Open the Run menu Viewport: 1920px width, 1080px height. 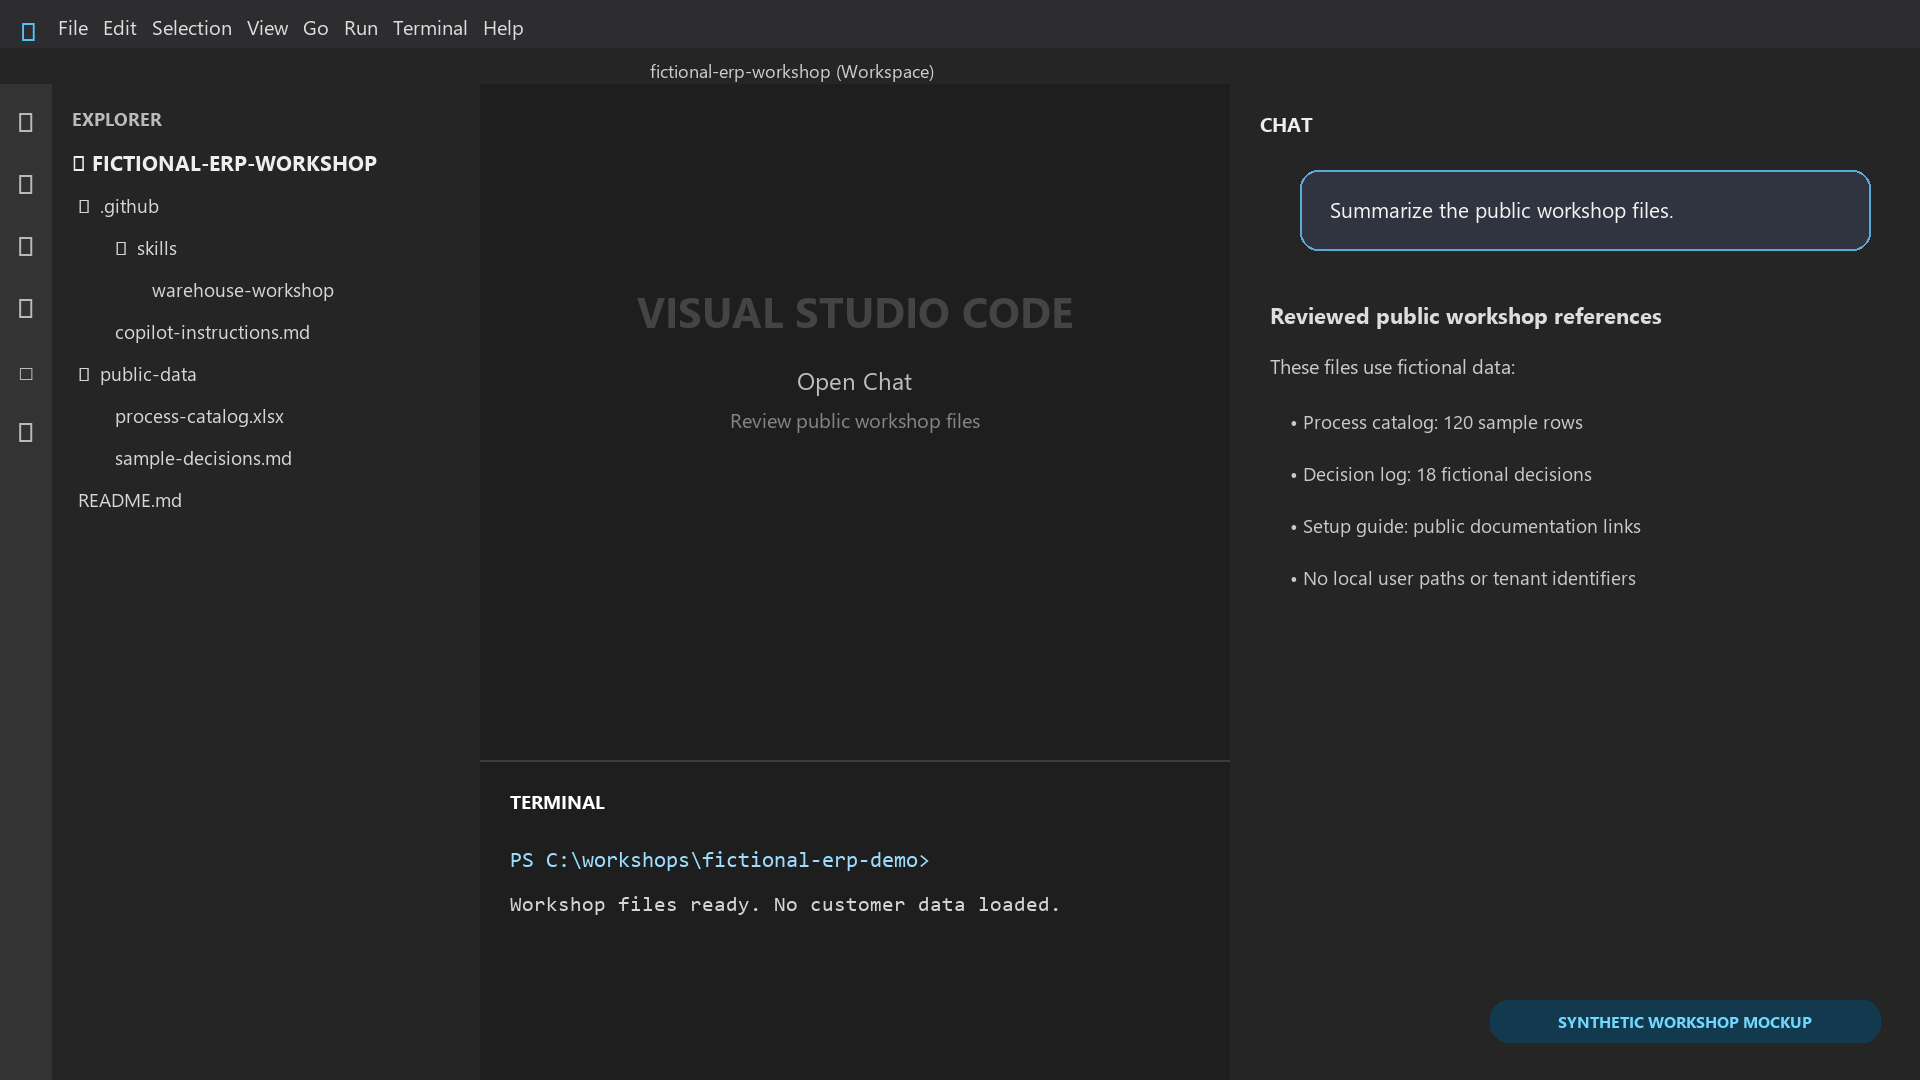click(x=361, y=28)
